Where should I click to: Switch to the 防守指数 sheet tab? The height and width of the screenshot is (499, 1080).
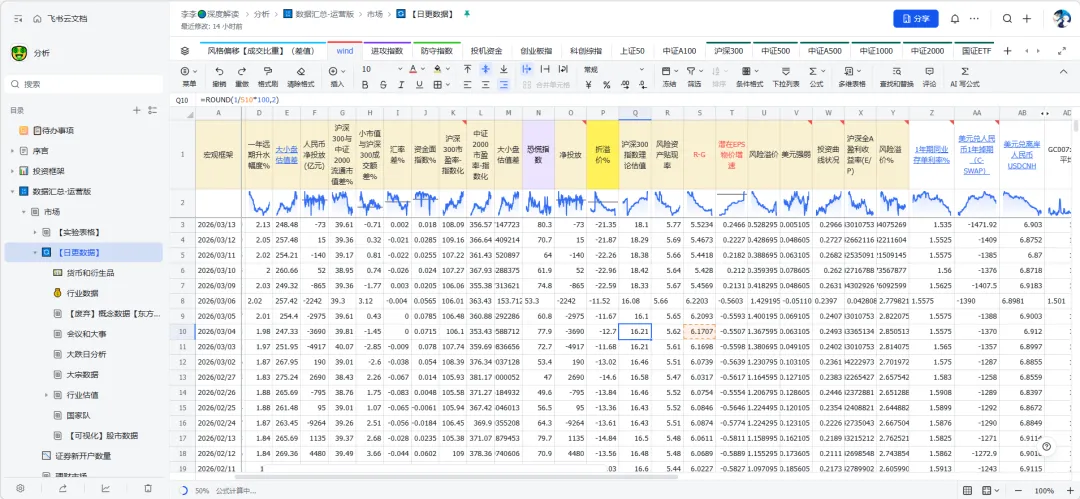pyautogui.click(x=436, y=51)
